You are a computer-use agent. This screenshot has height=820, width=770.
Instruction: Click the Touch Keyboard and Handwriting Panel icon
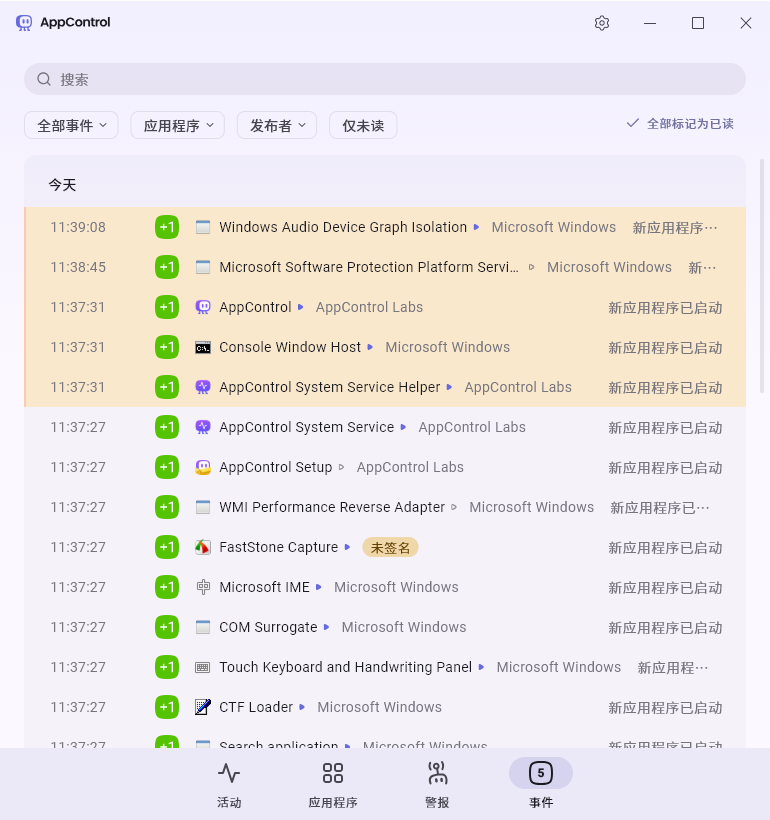(x=203, y=667)
